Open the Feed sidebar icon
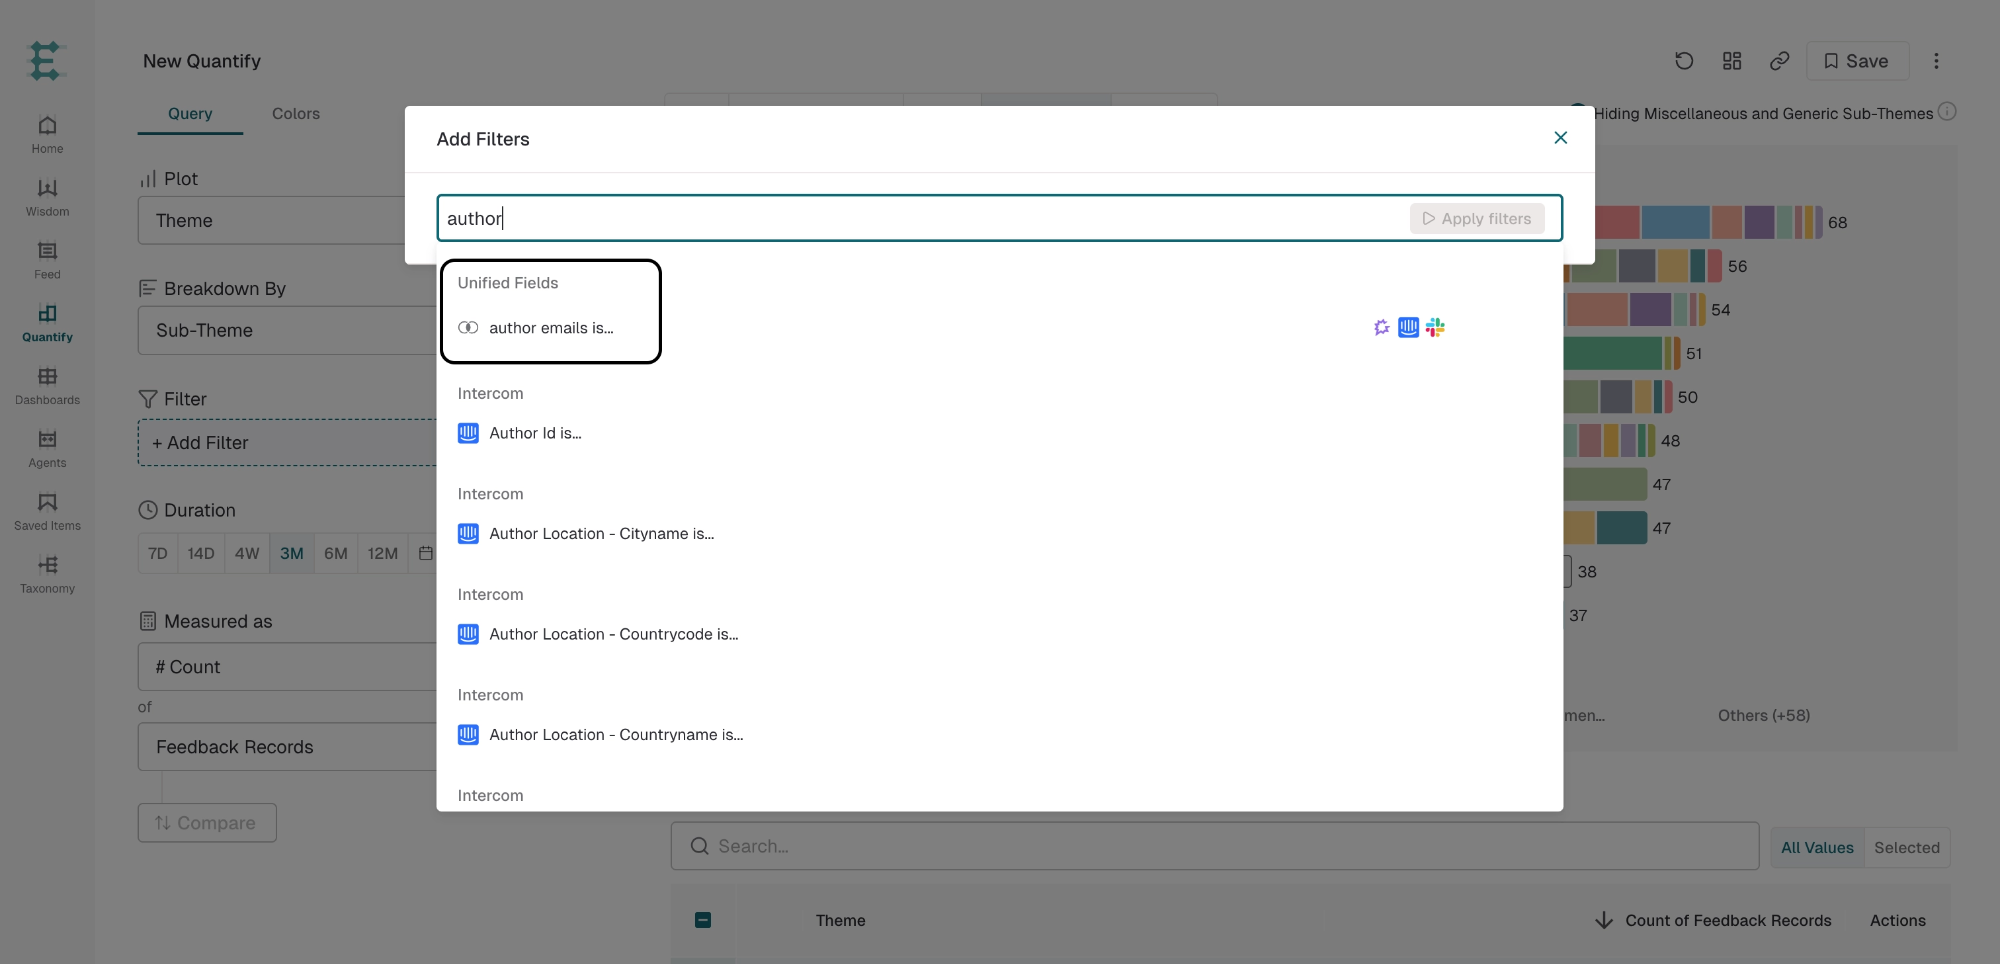2000x964 pixels. coord(47,261)
